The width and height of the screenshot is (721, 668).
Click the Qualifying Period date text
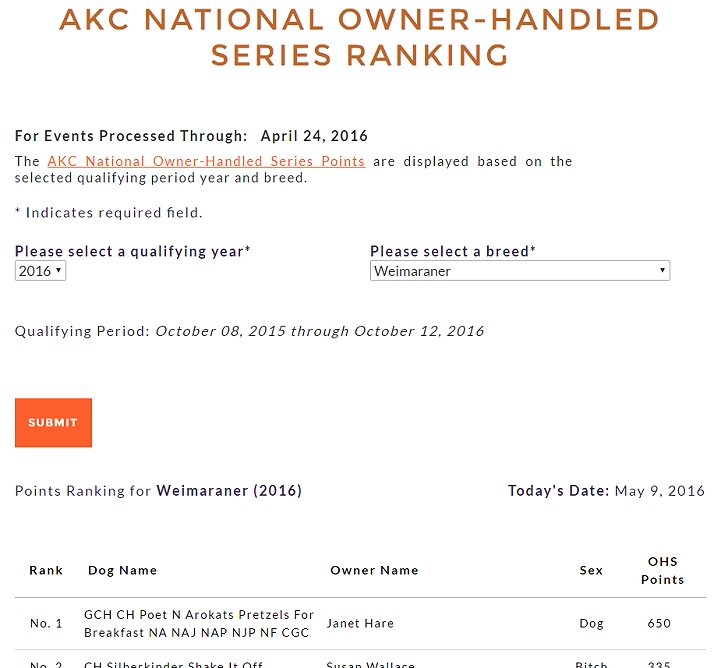click(x=320, y=331)
